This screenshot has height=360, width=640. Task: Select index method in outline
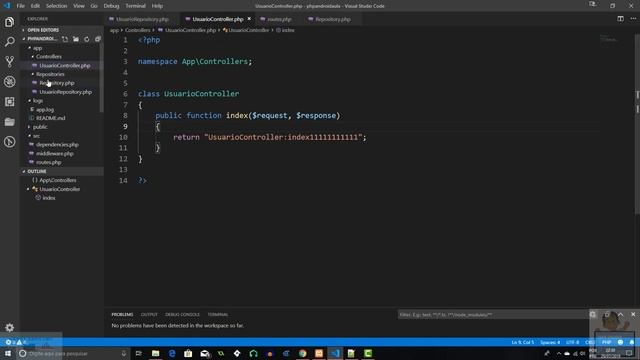49,198
